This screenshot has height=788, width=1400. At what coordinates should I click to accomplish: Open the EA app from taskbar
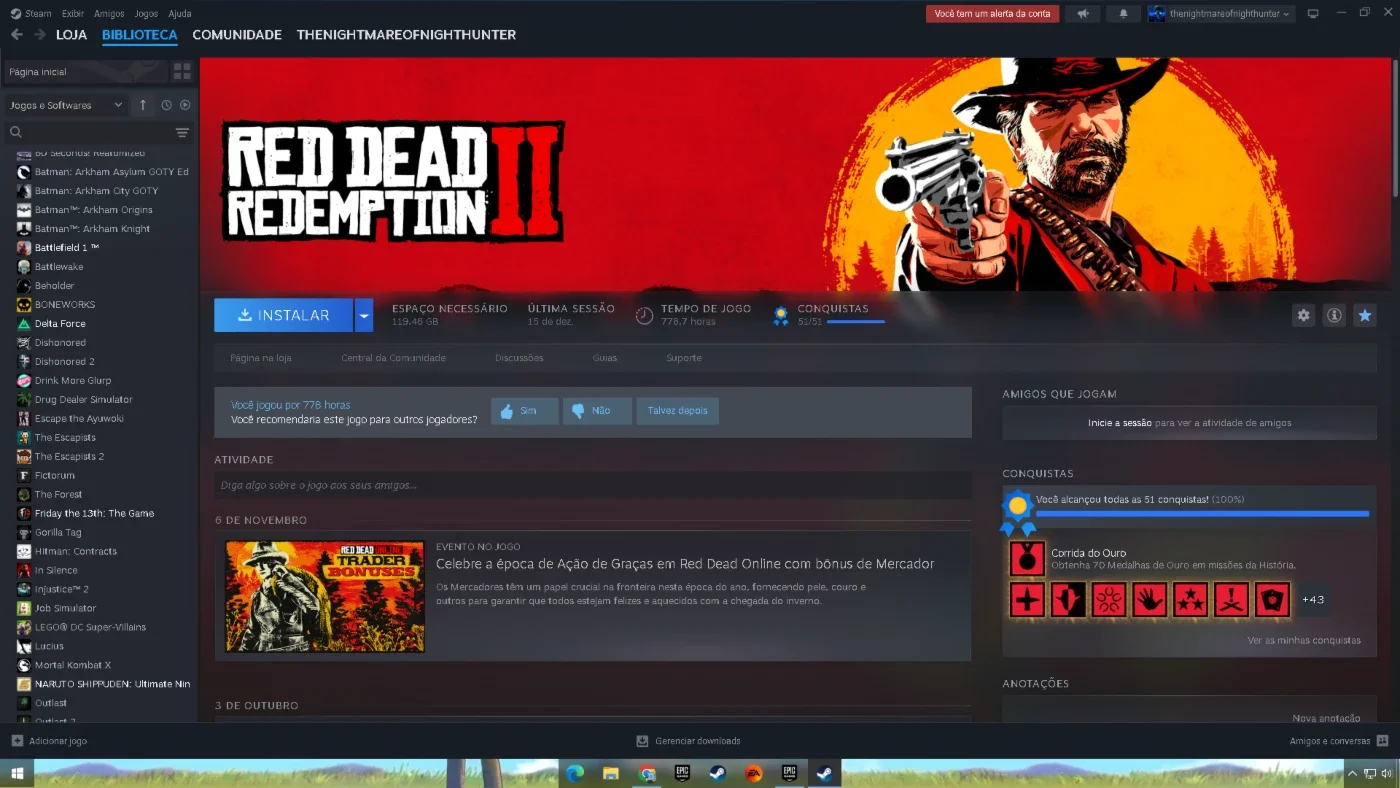753,773
